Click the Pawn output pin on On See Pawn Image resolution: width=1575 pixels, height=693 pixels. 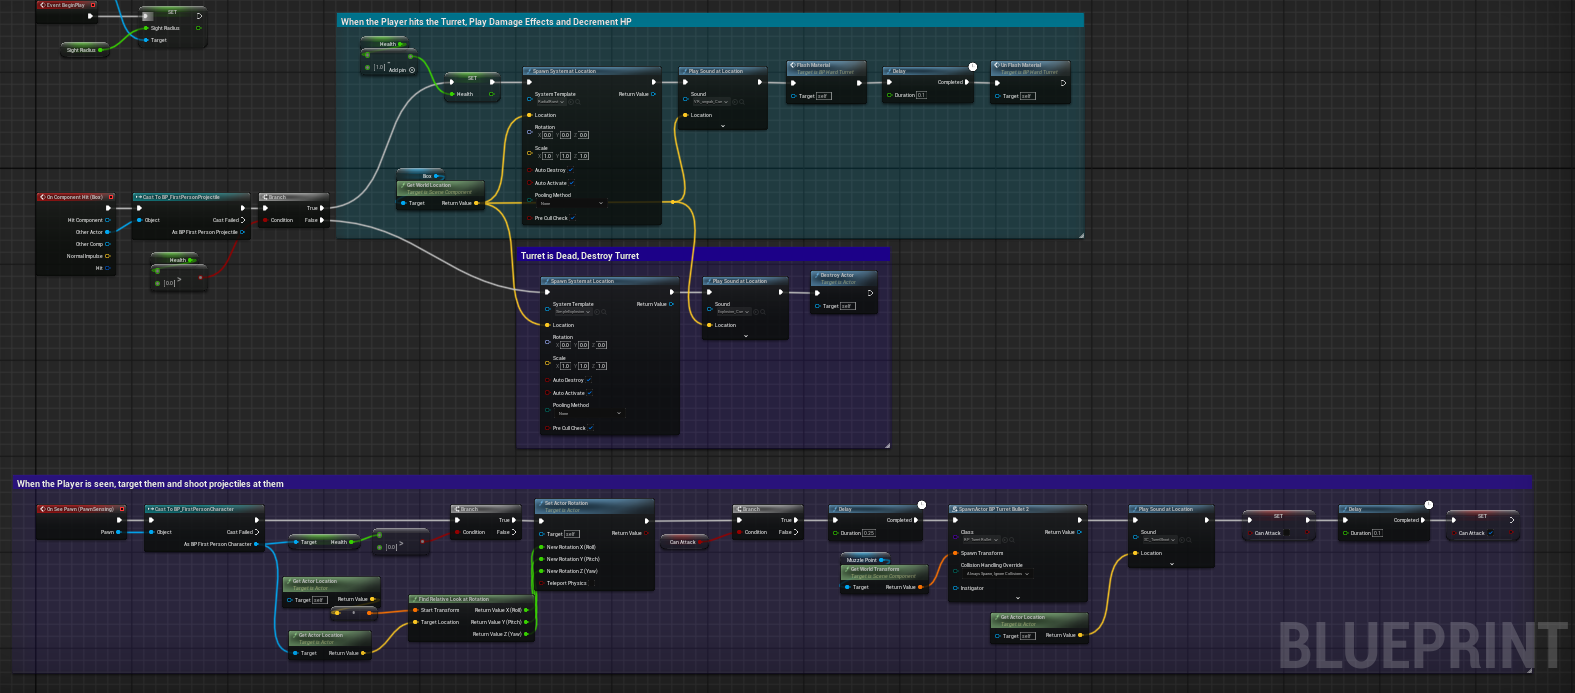click(x=119, y=532)
